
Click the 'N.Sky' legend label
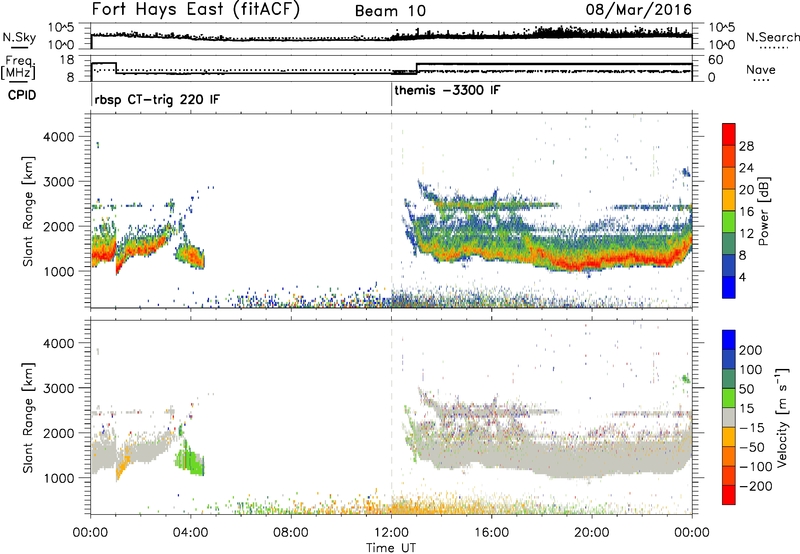click(x=19, y=38)
